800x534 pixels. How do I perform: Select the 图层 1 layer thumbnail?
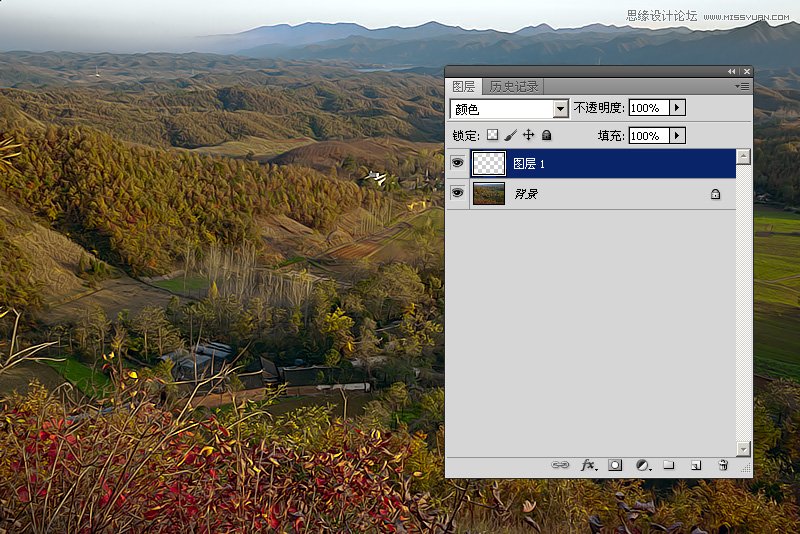[489, 164]
